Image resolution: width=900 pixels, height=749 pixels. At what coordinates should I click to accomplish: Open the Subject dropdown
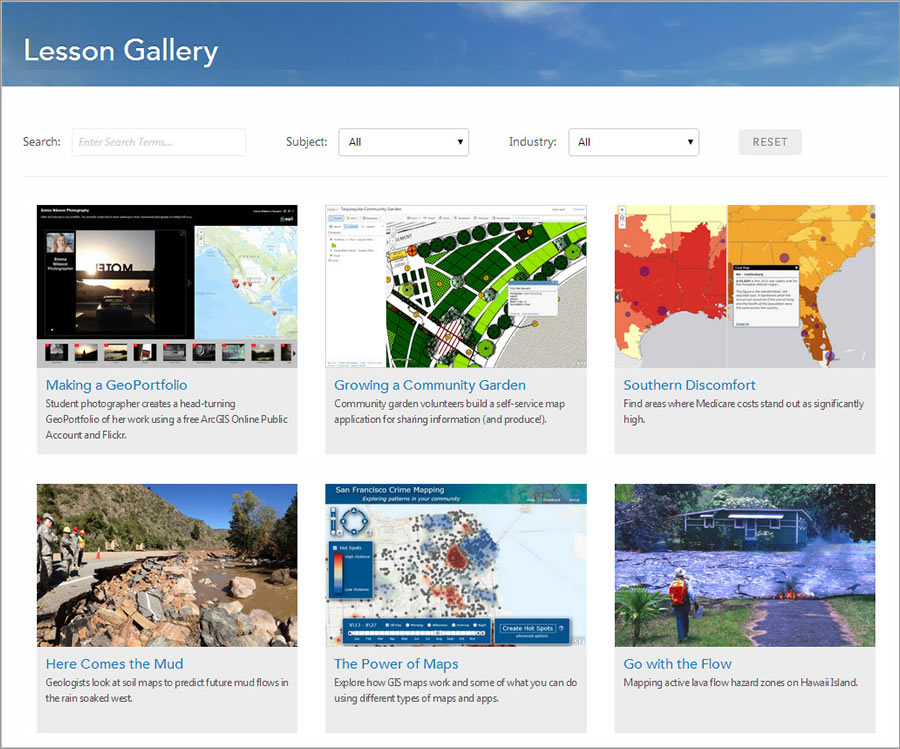(x=403, y=141)
